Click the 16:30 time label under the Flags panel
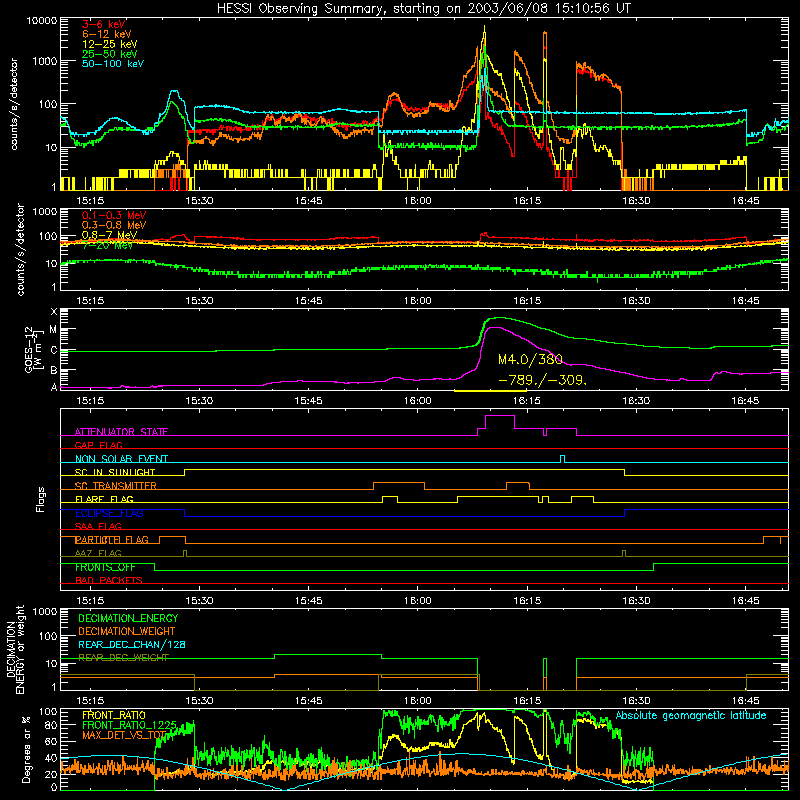This screenshot has width=800, height=800. (x=636, y=601)
